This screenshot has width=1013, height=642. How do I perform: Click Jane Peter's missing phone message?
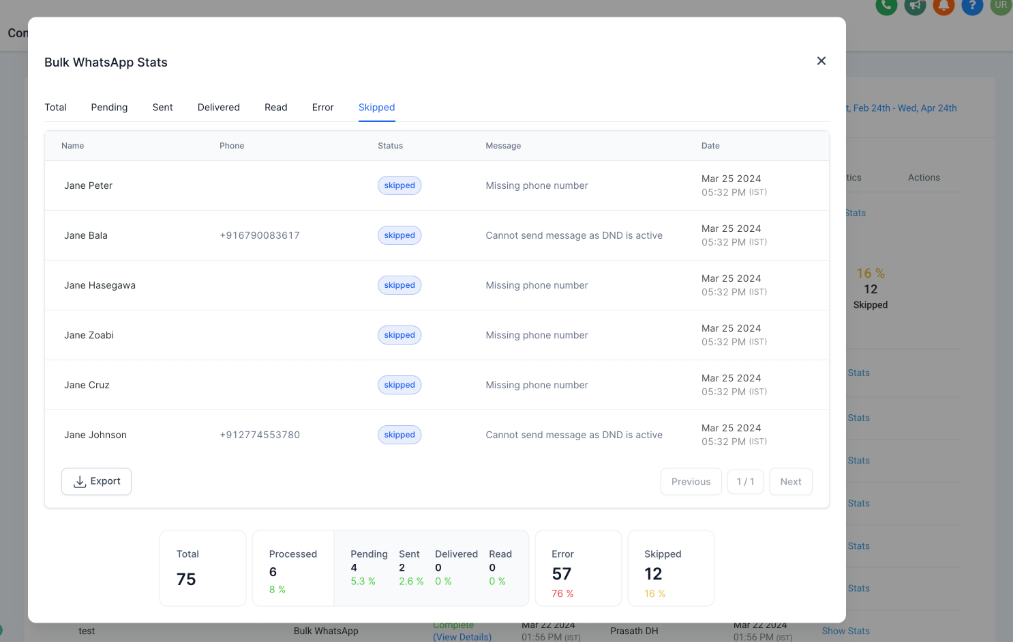point(537,185)
